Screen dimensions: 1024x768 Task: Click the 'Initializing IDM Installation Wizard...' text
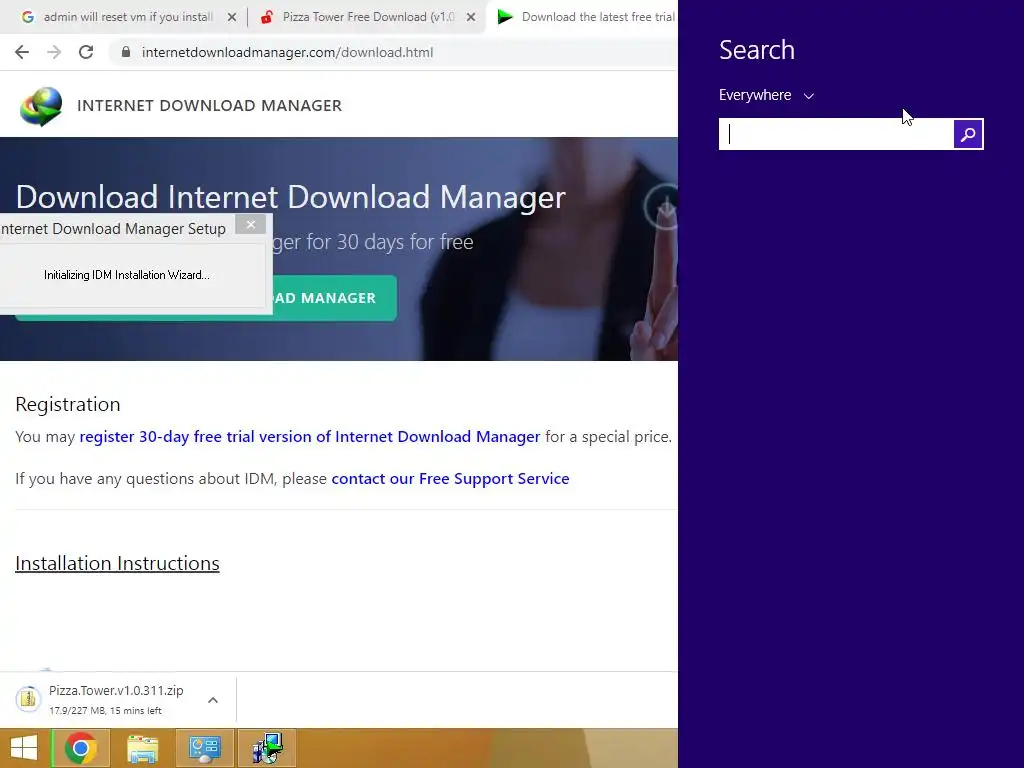click(x=127, y=275)
